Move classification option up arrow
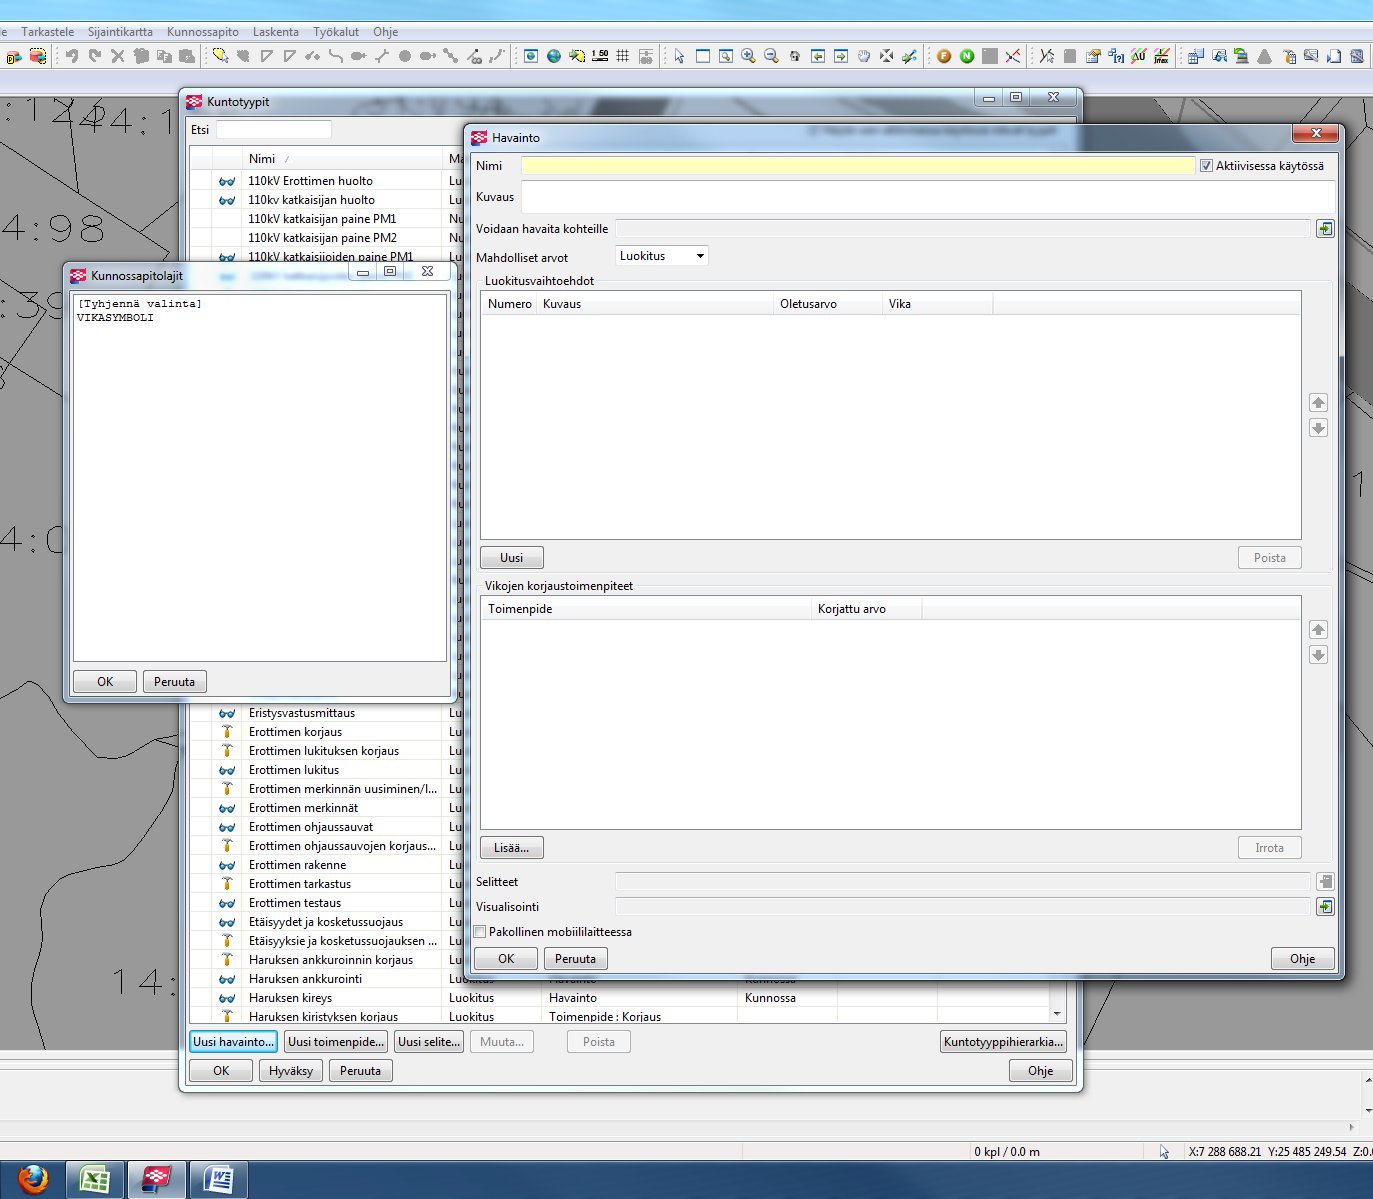 tap(1318, 403)
